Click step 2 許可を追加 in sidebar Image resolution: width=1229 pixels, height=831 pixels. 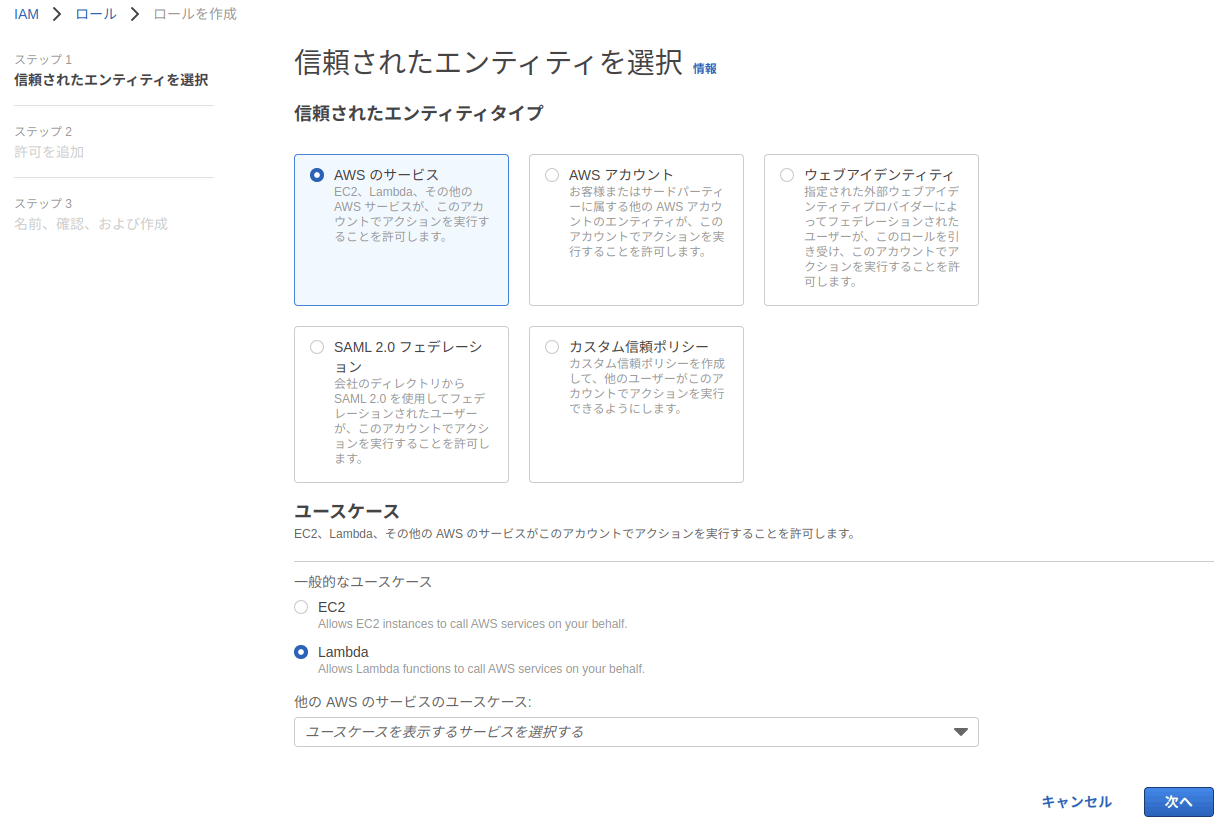49,152
